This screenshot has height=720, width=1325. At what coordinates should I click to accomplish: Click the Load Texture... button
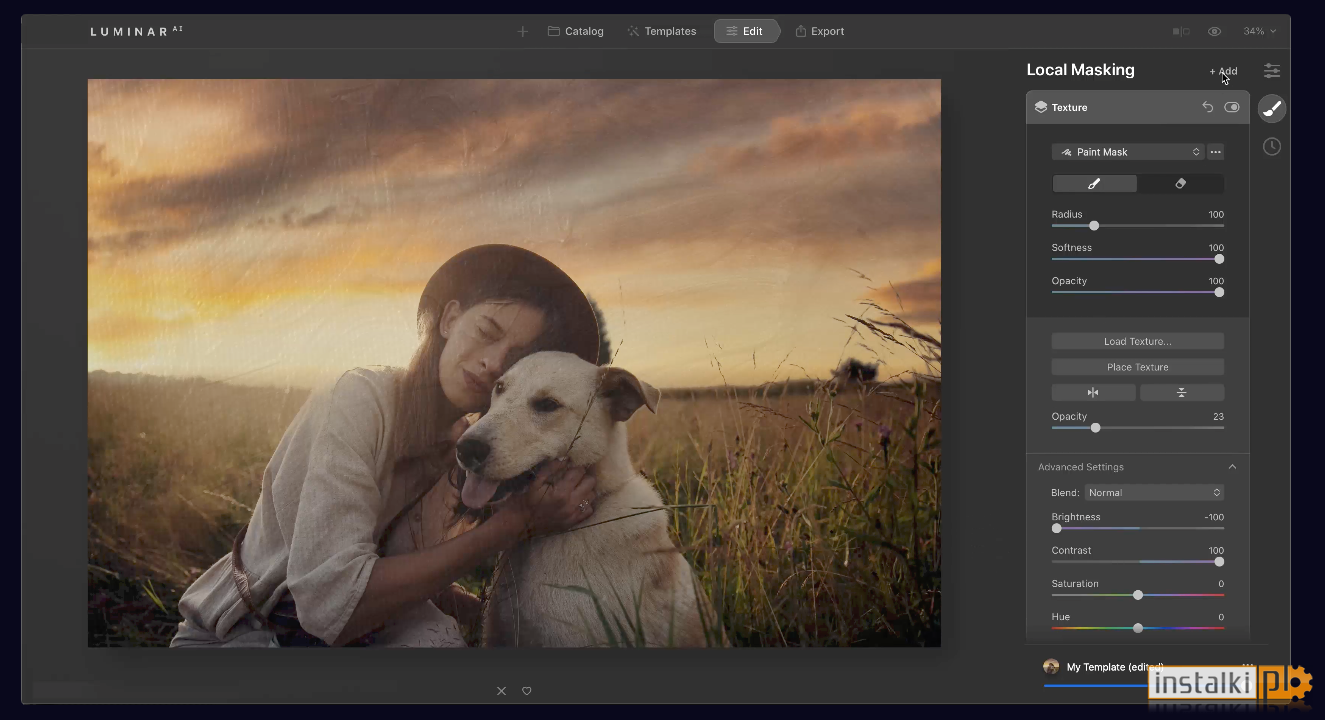tap(1138, 341)
